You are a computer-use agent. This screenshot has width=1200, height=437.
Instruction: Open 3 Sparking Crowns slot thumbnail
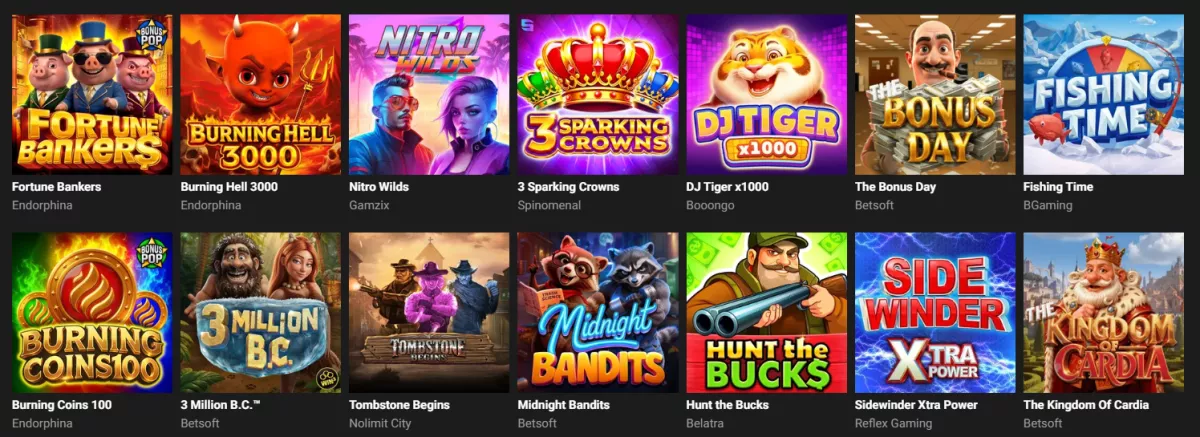point(598,95)
